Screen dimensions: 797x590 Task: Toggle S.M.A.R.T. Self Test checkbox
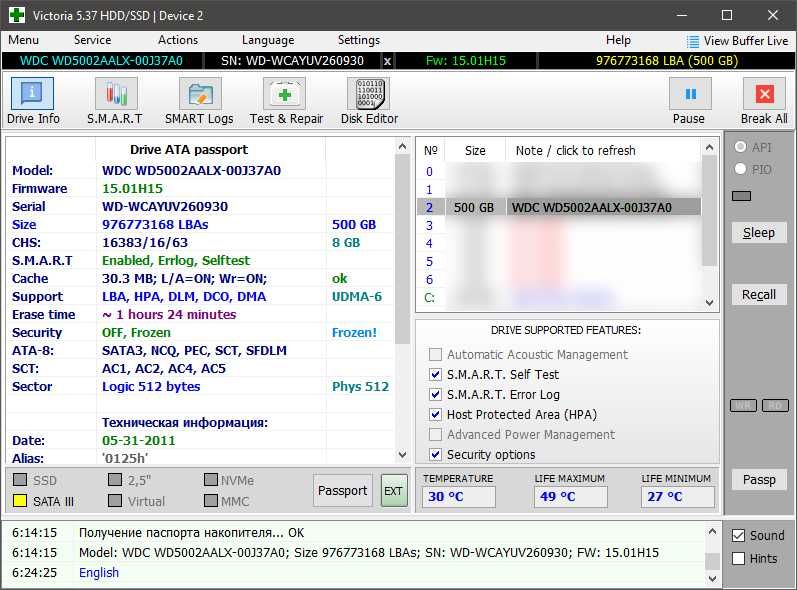pyautogui.click(x=435, y=375)
